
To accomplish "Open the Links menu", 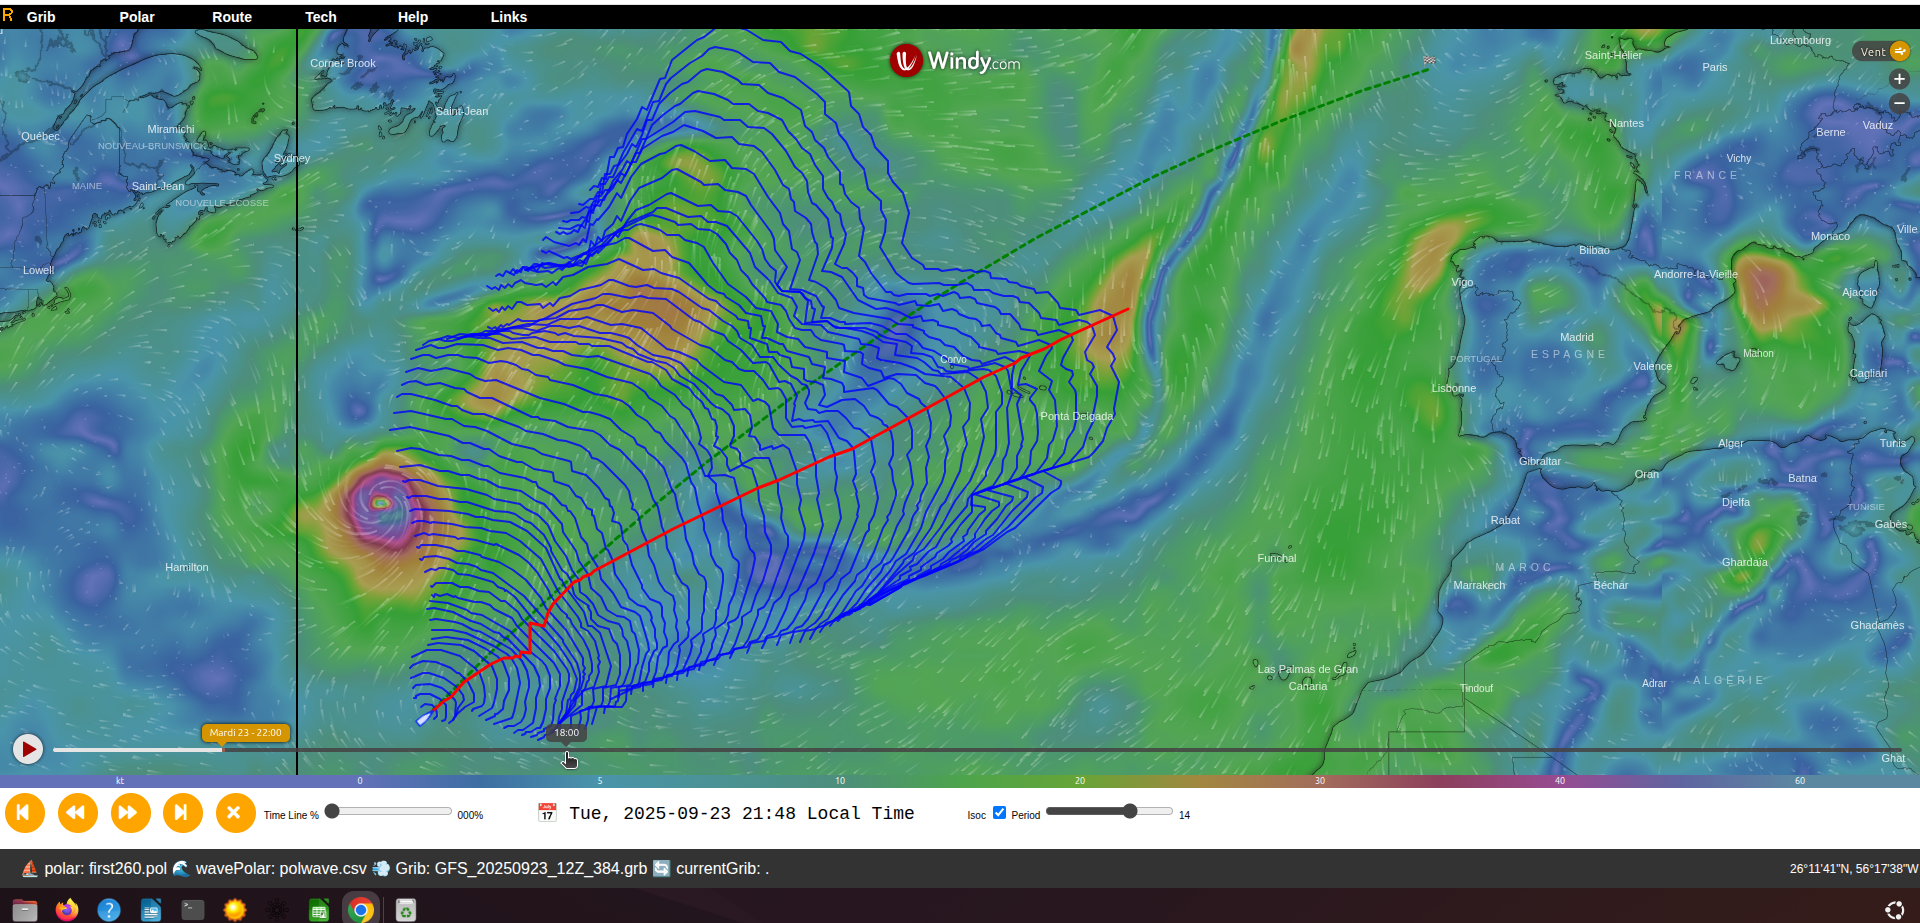I will pyautogui.click(x=508, y=17).
